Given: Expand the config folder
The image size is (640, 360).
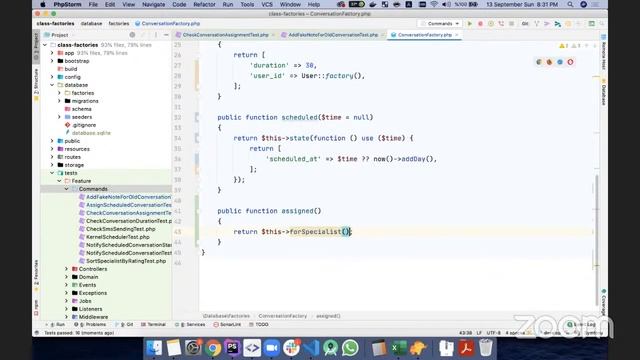Looking at the screenshot, I should [x=52, y=77].
